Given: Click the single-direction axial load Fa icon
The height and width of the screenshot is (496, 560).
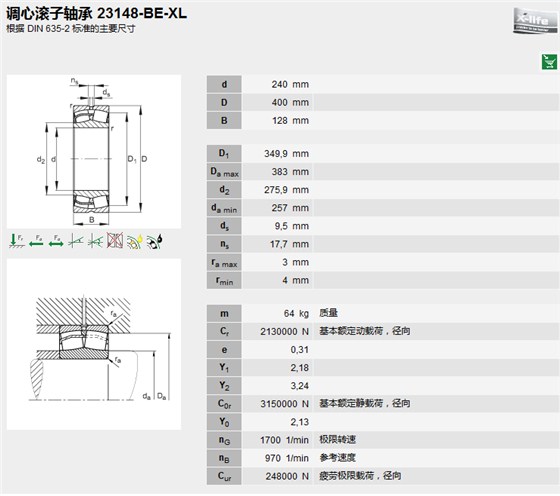Looking at the screenshot, I should tap(36, 241).
